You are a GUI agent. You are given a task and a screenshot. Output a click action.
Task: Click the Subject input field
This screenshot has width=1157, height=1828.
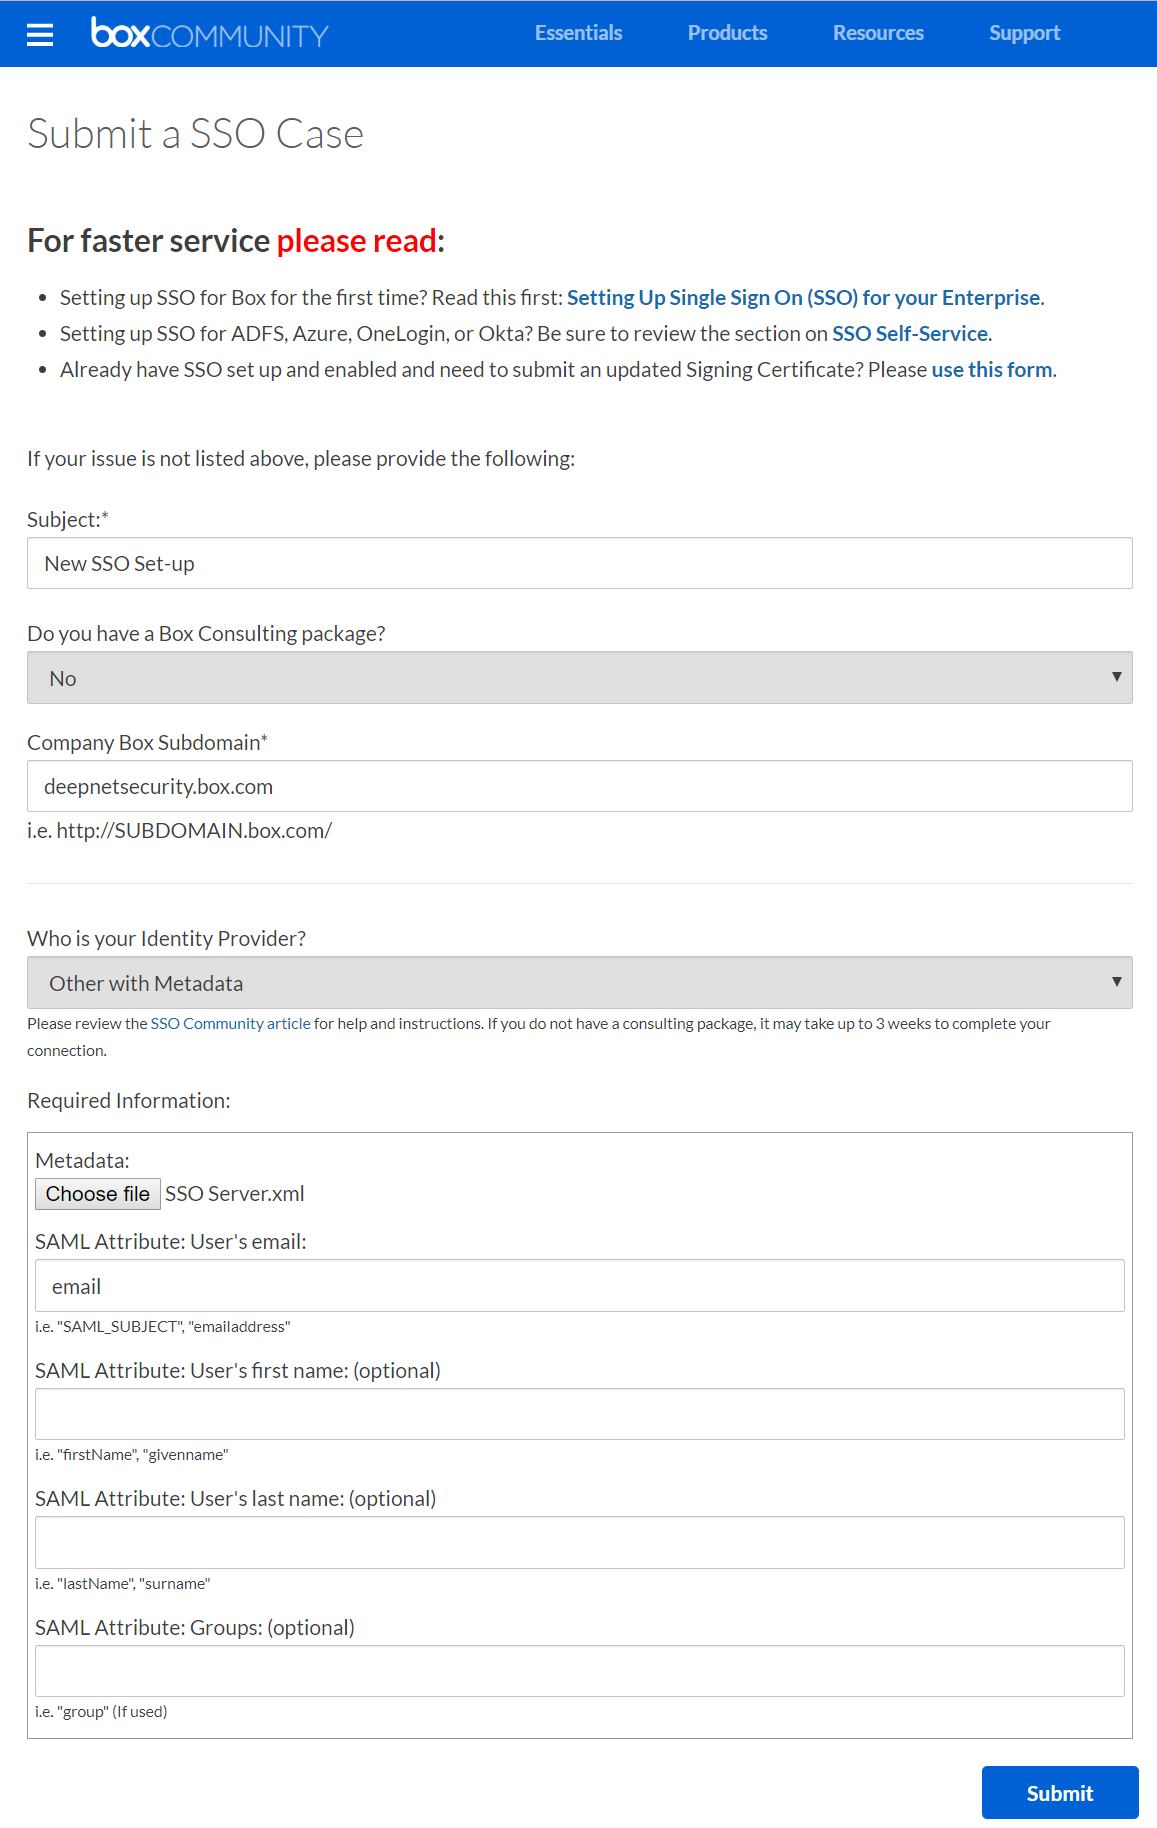pyautogui.click(x=579, y=564)
